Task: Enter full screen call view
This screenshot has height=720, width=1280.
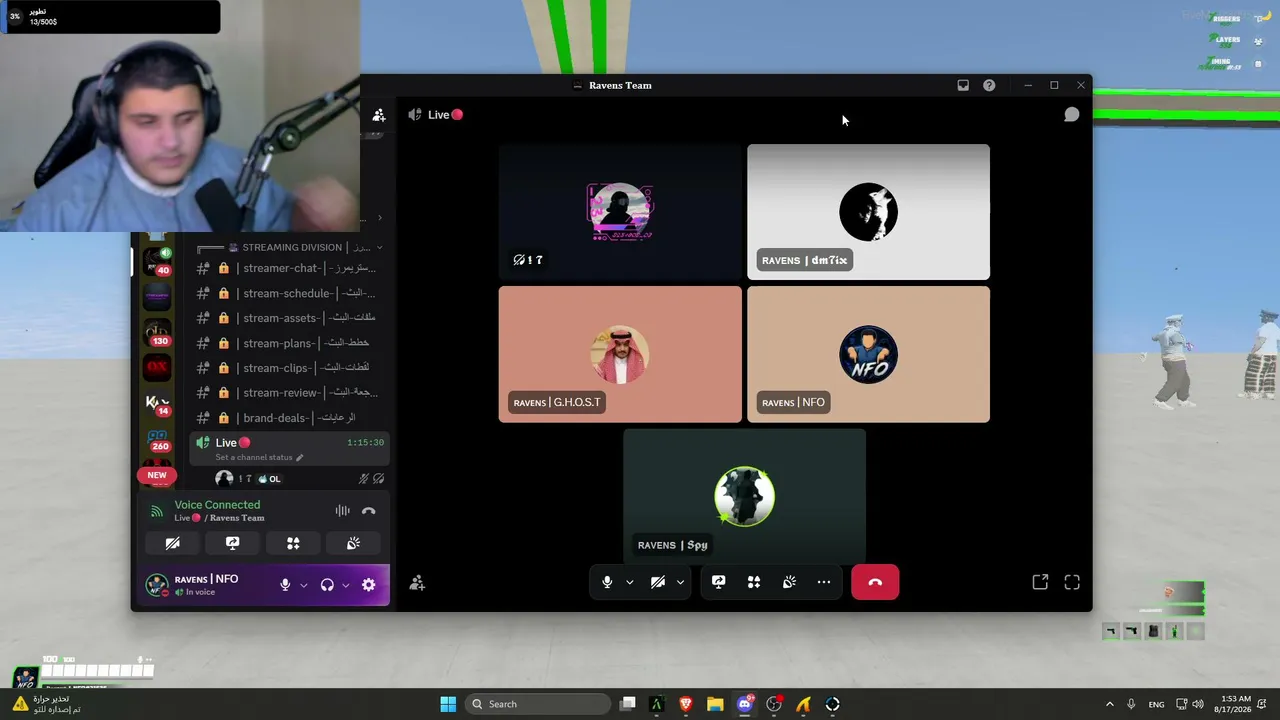Action: pyautogui.click(x=1072, y=582)
